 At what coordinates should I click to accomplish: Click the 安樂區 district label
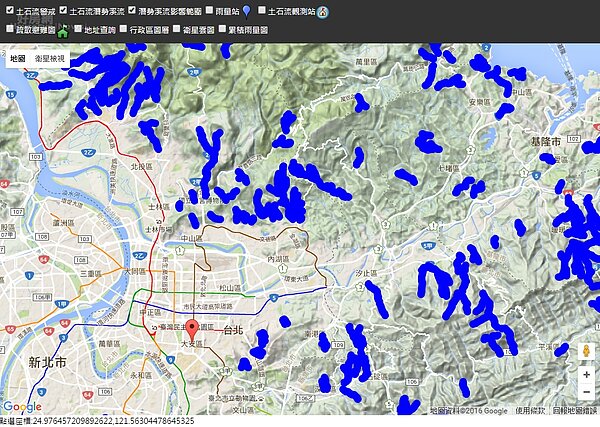pyautogui.click(x=480, y=102)
